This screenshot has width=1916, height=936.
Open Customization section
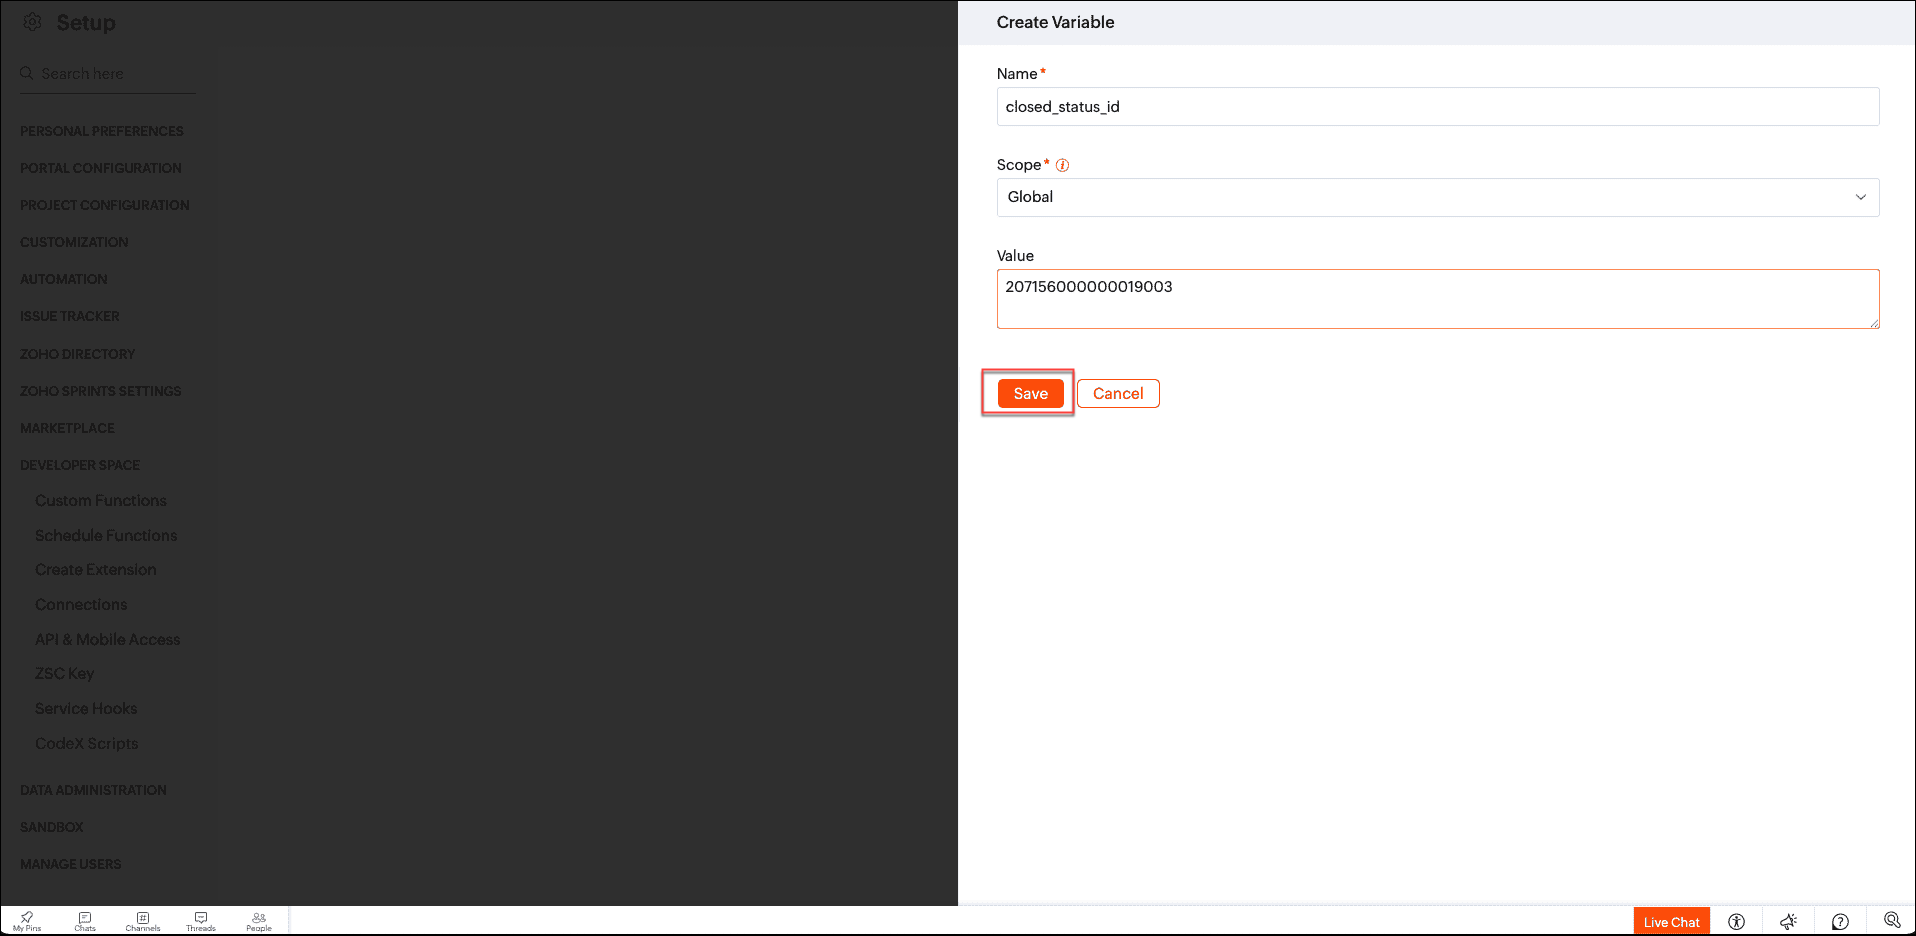point(74,242)
